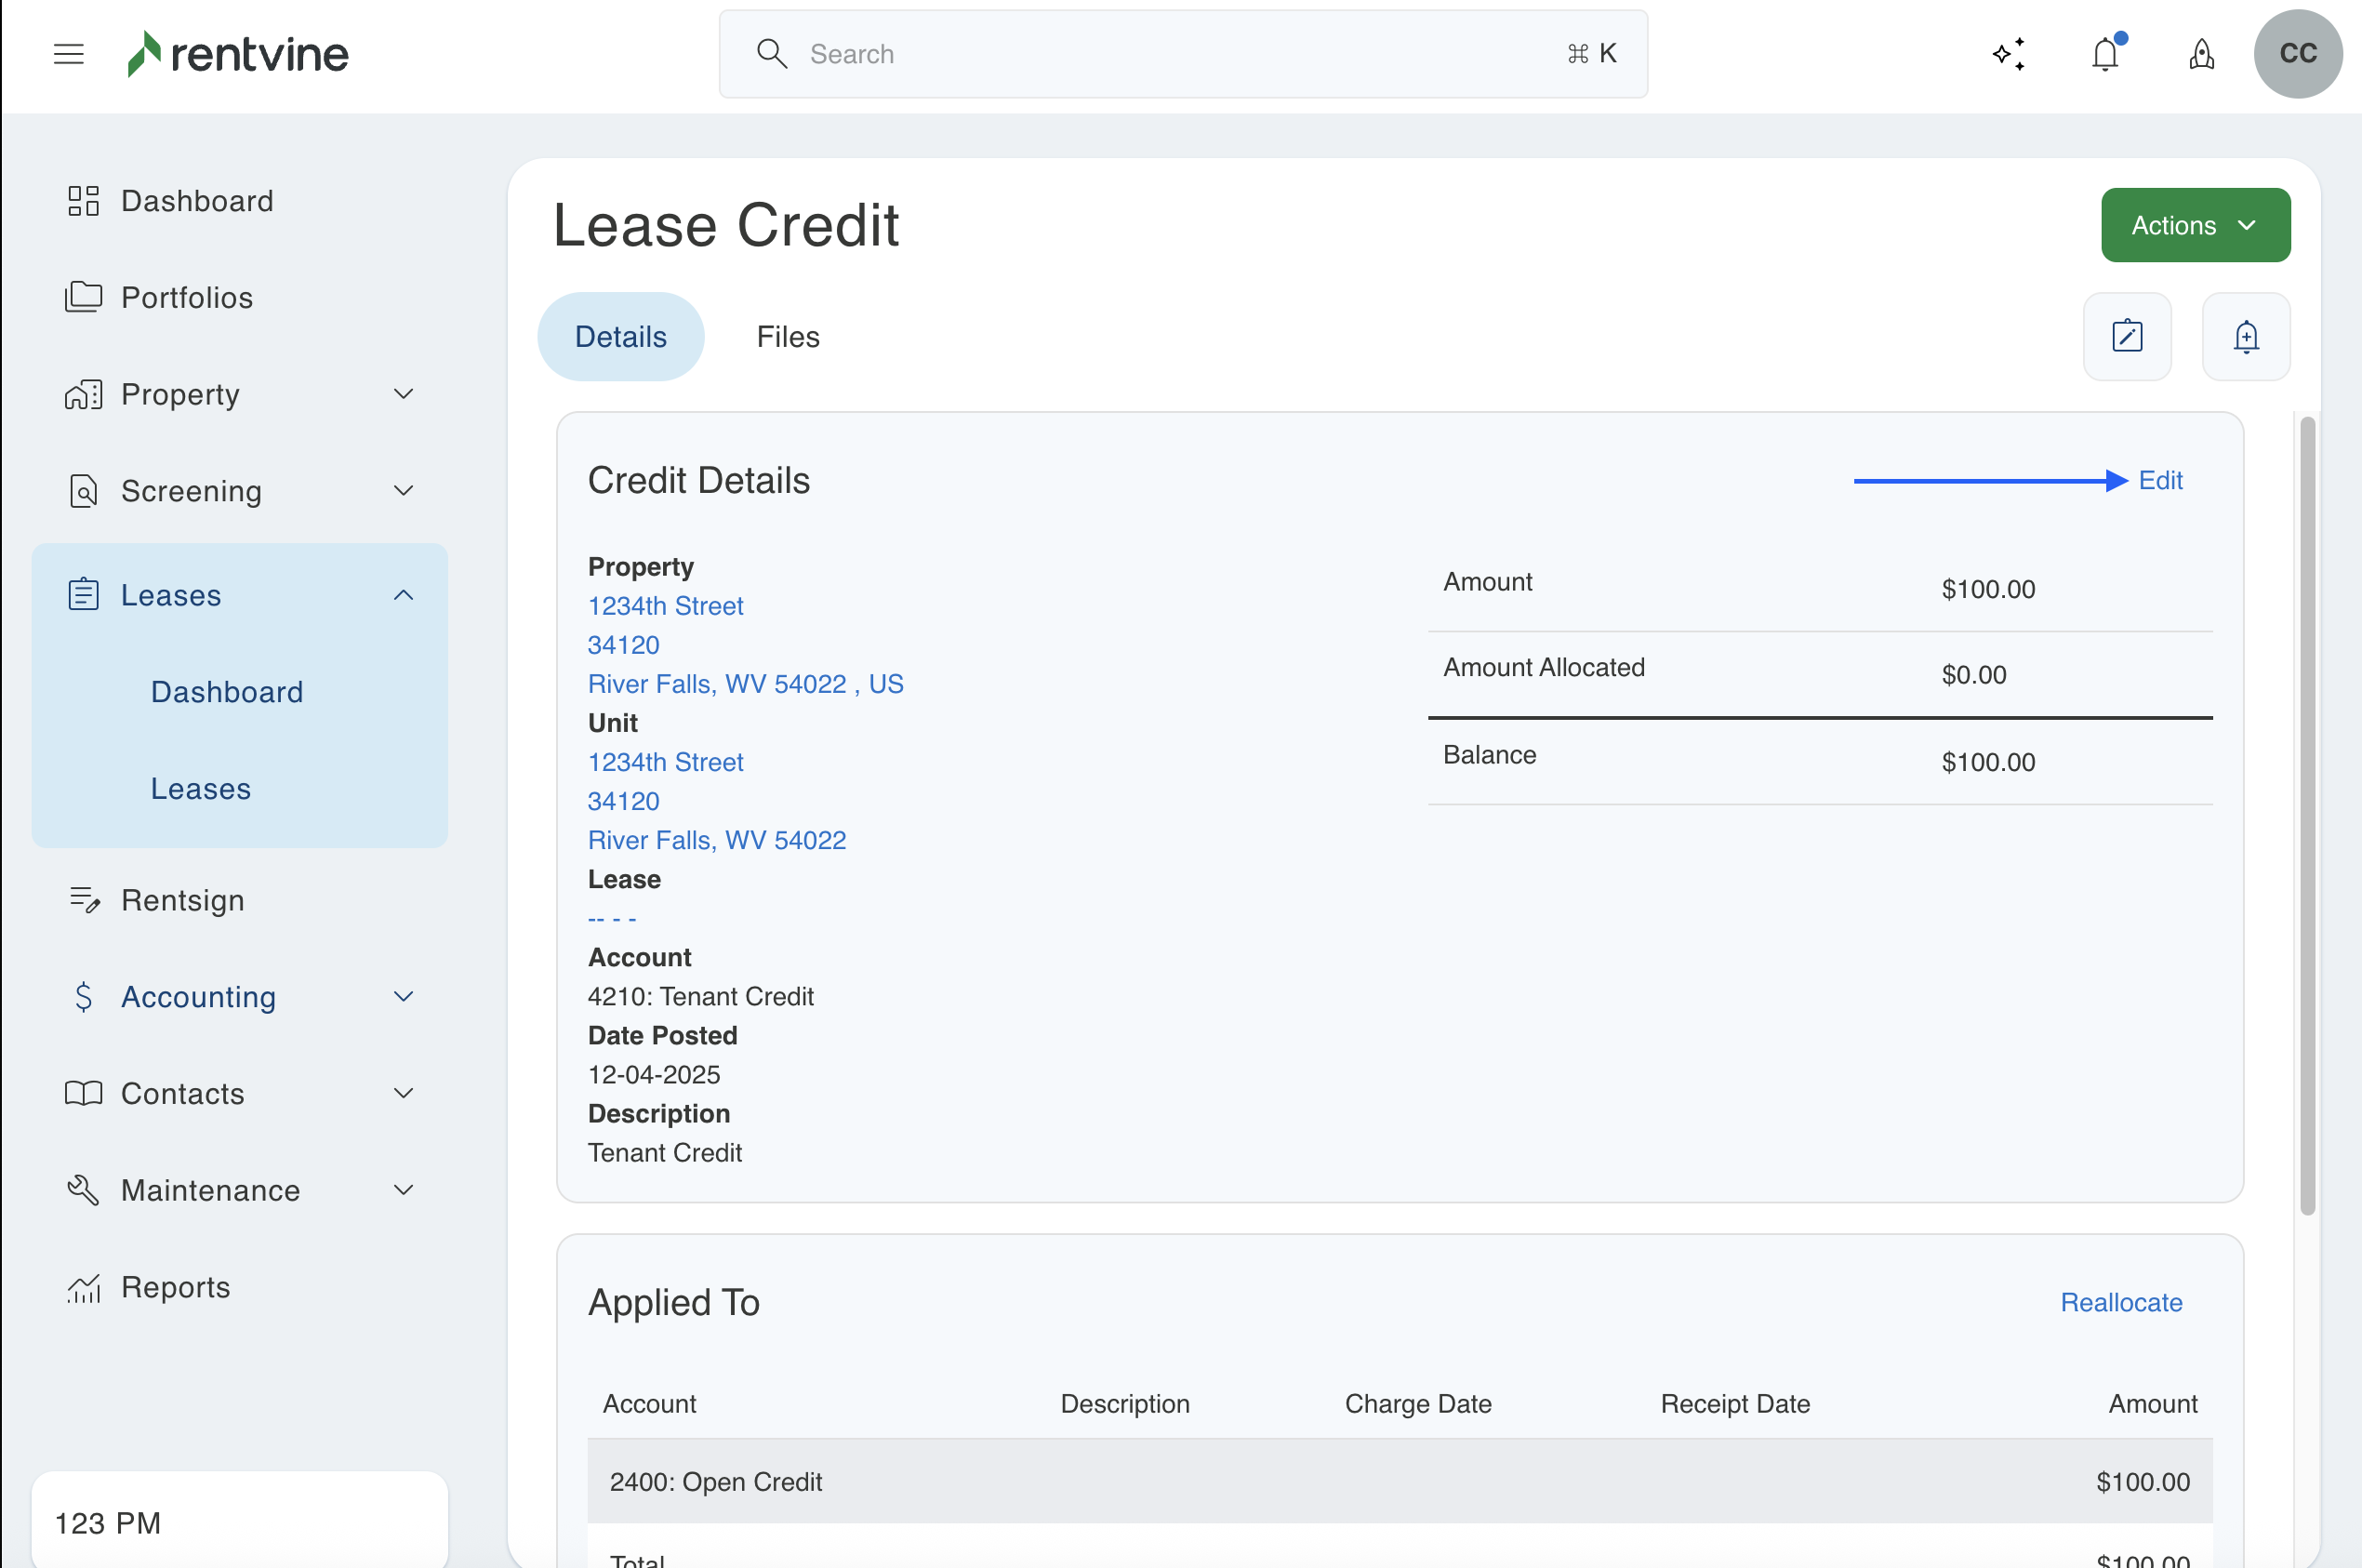Image resolution: width=2362 pixels, height=1568 pixels.
Task: Switch to the Files tab
Action: 787,337
